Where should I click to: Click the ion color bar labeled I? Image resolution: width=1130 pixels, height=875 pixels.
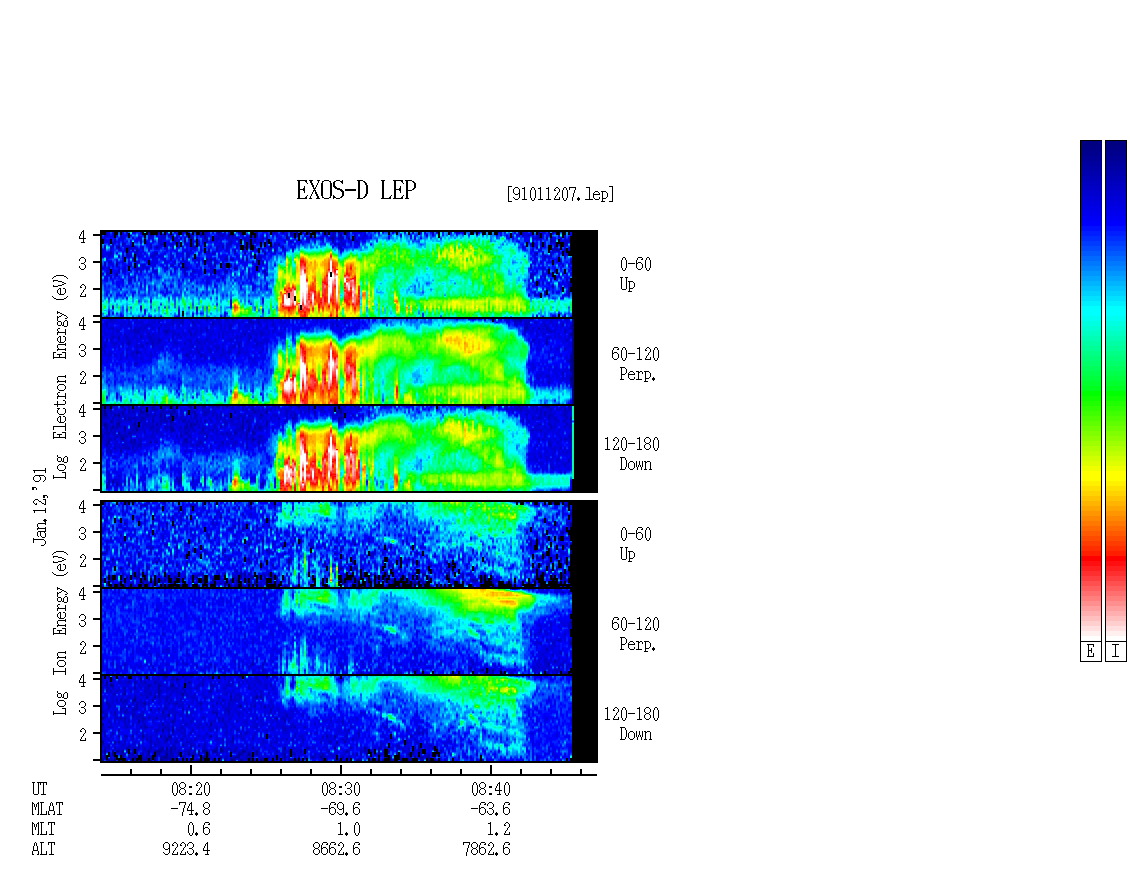[x=1116, y=390]
